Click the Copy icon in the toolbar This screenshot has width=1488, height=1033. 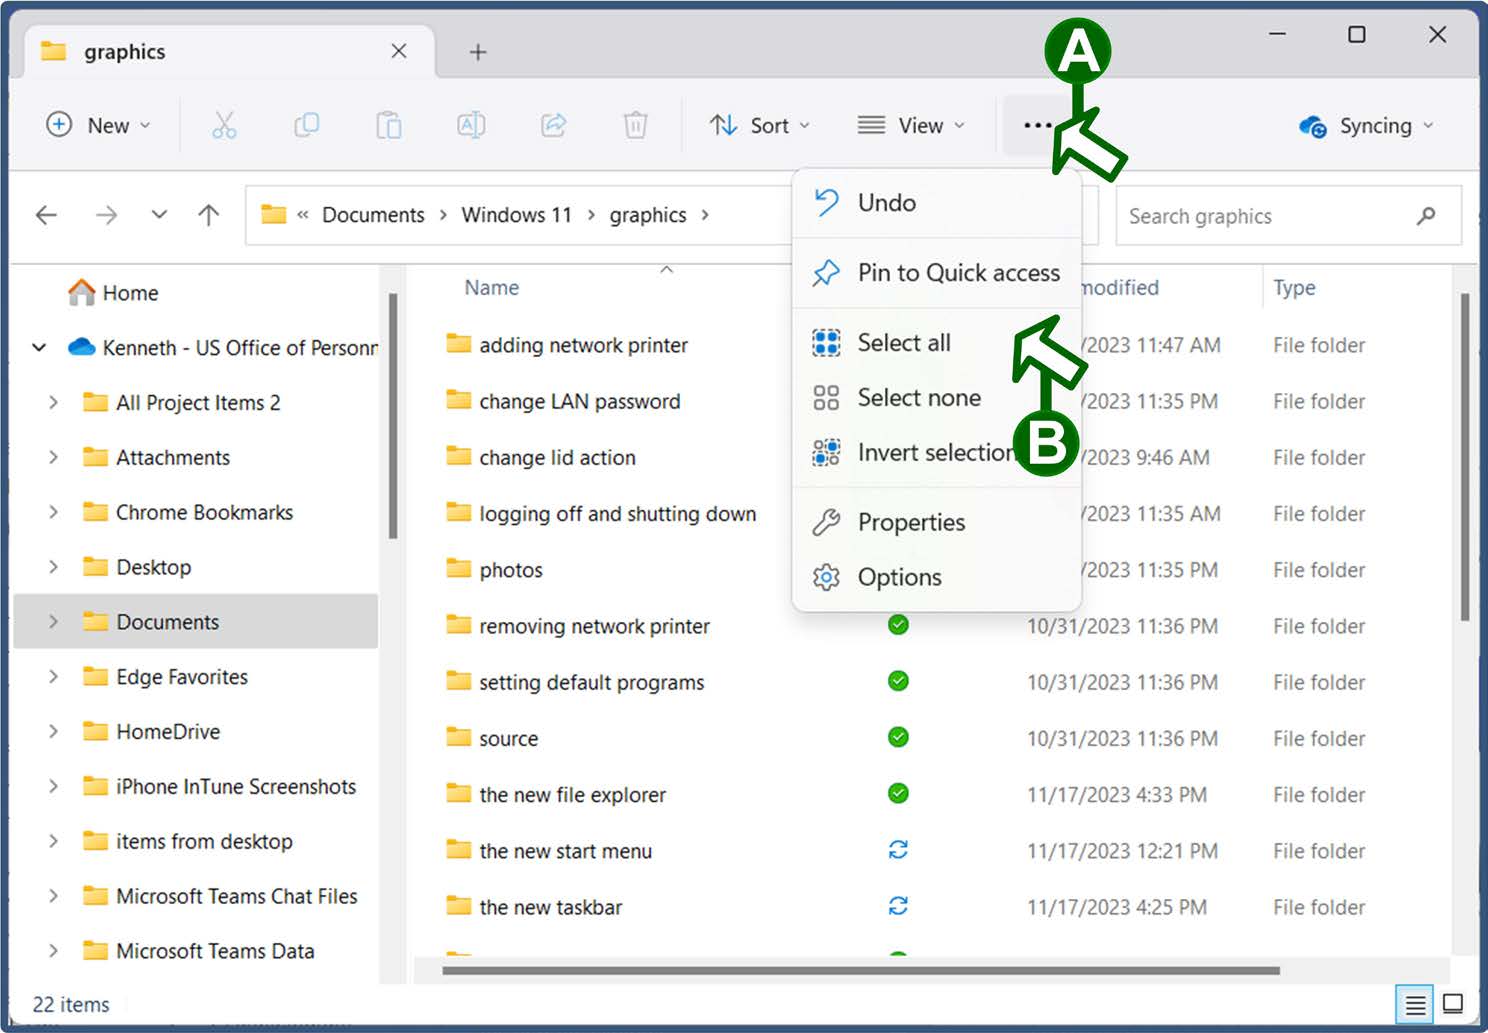[307, 125]
